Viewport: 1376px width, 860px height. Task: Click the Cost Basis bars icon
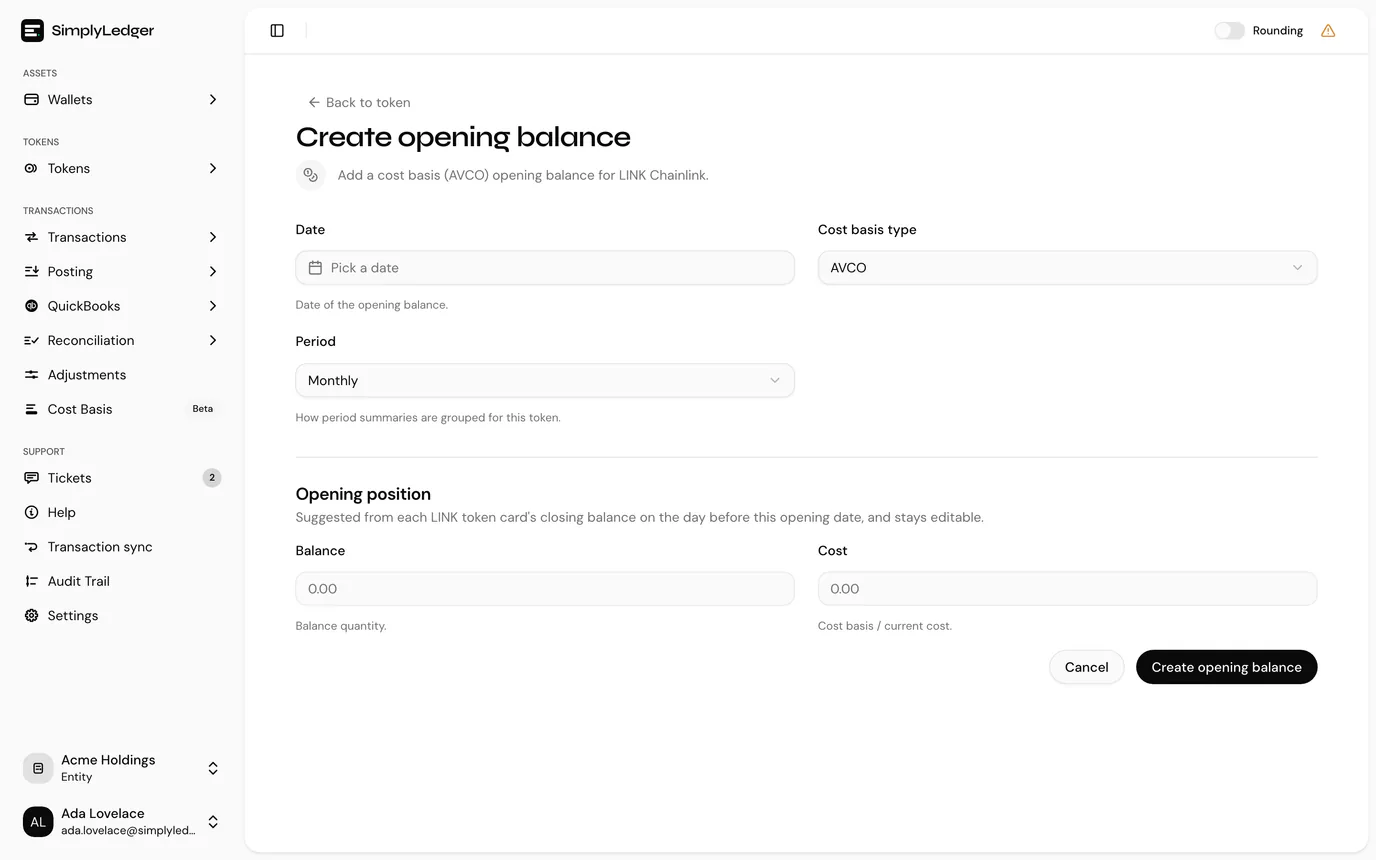pyautogui.click(x=31, y=409)
